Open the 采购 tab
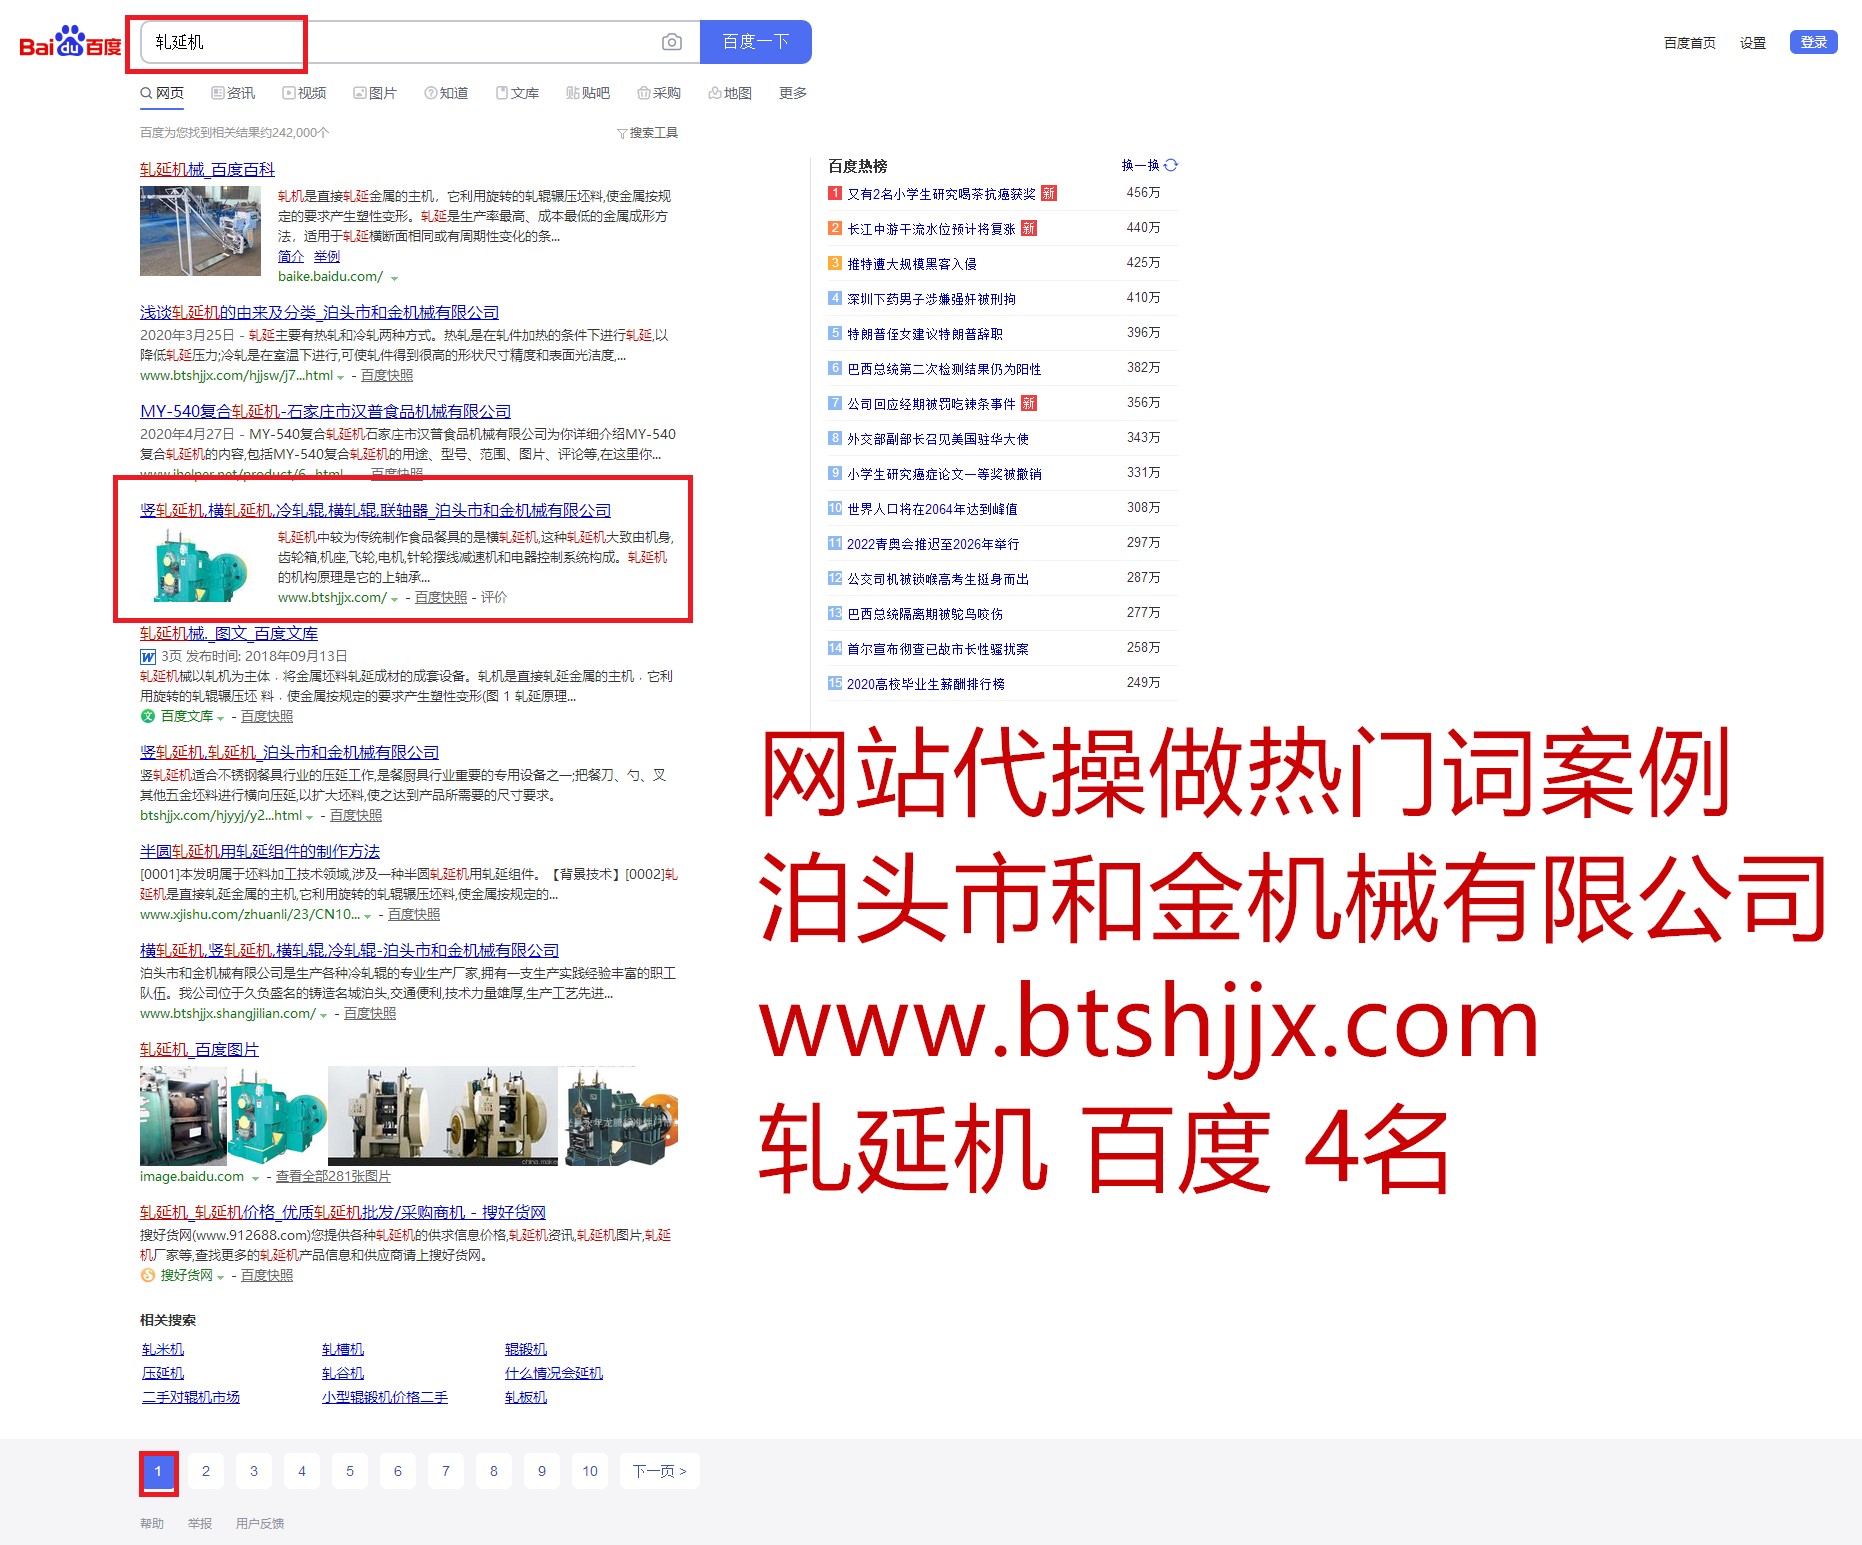1862x1545 pixels. tap(659, 93)
